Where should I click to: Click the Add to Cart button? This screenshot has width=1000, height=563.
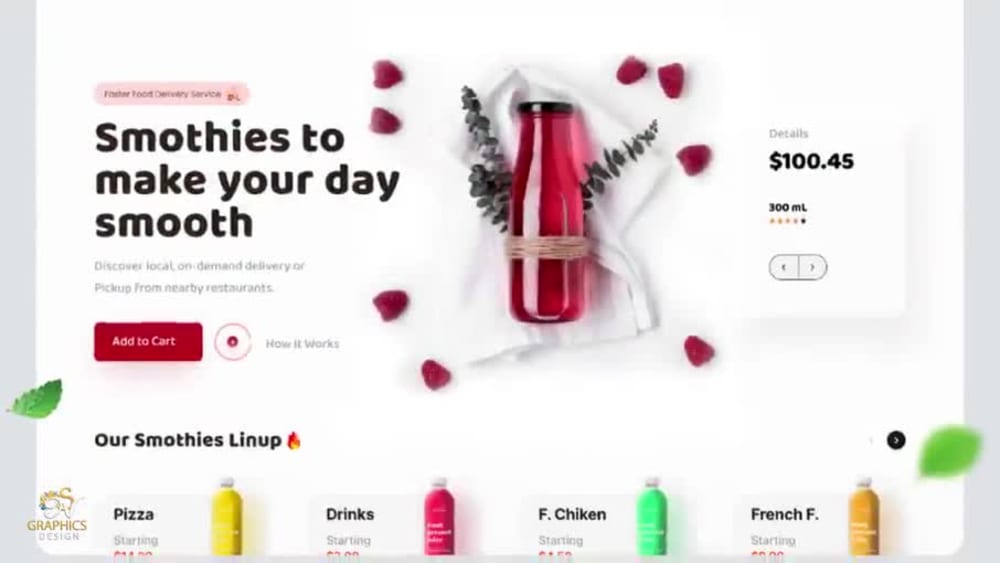[148, 342]
